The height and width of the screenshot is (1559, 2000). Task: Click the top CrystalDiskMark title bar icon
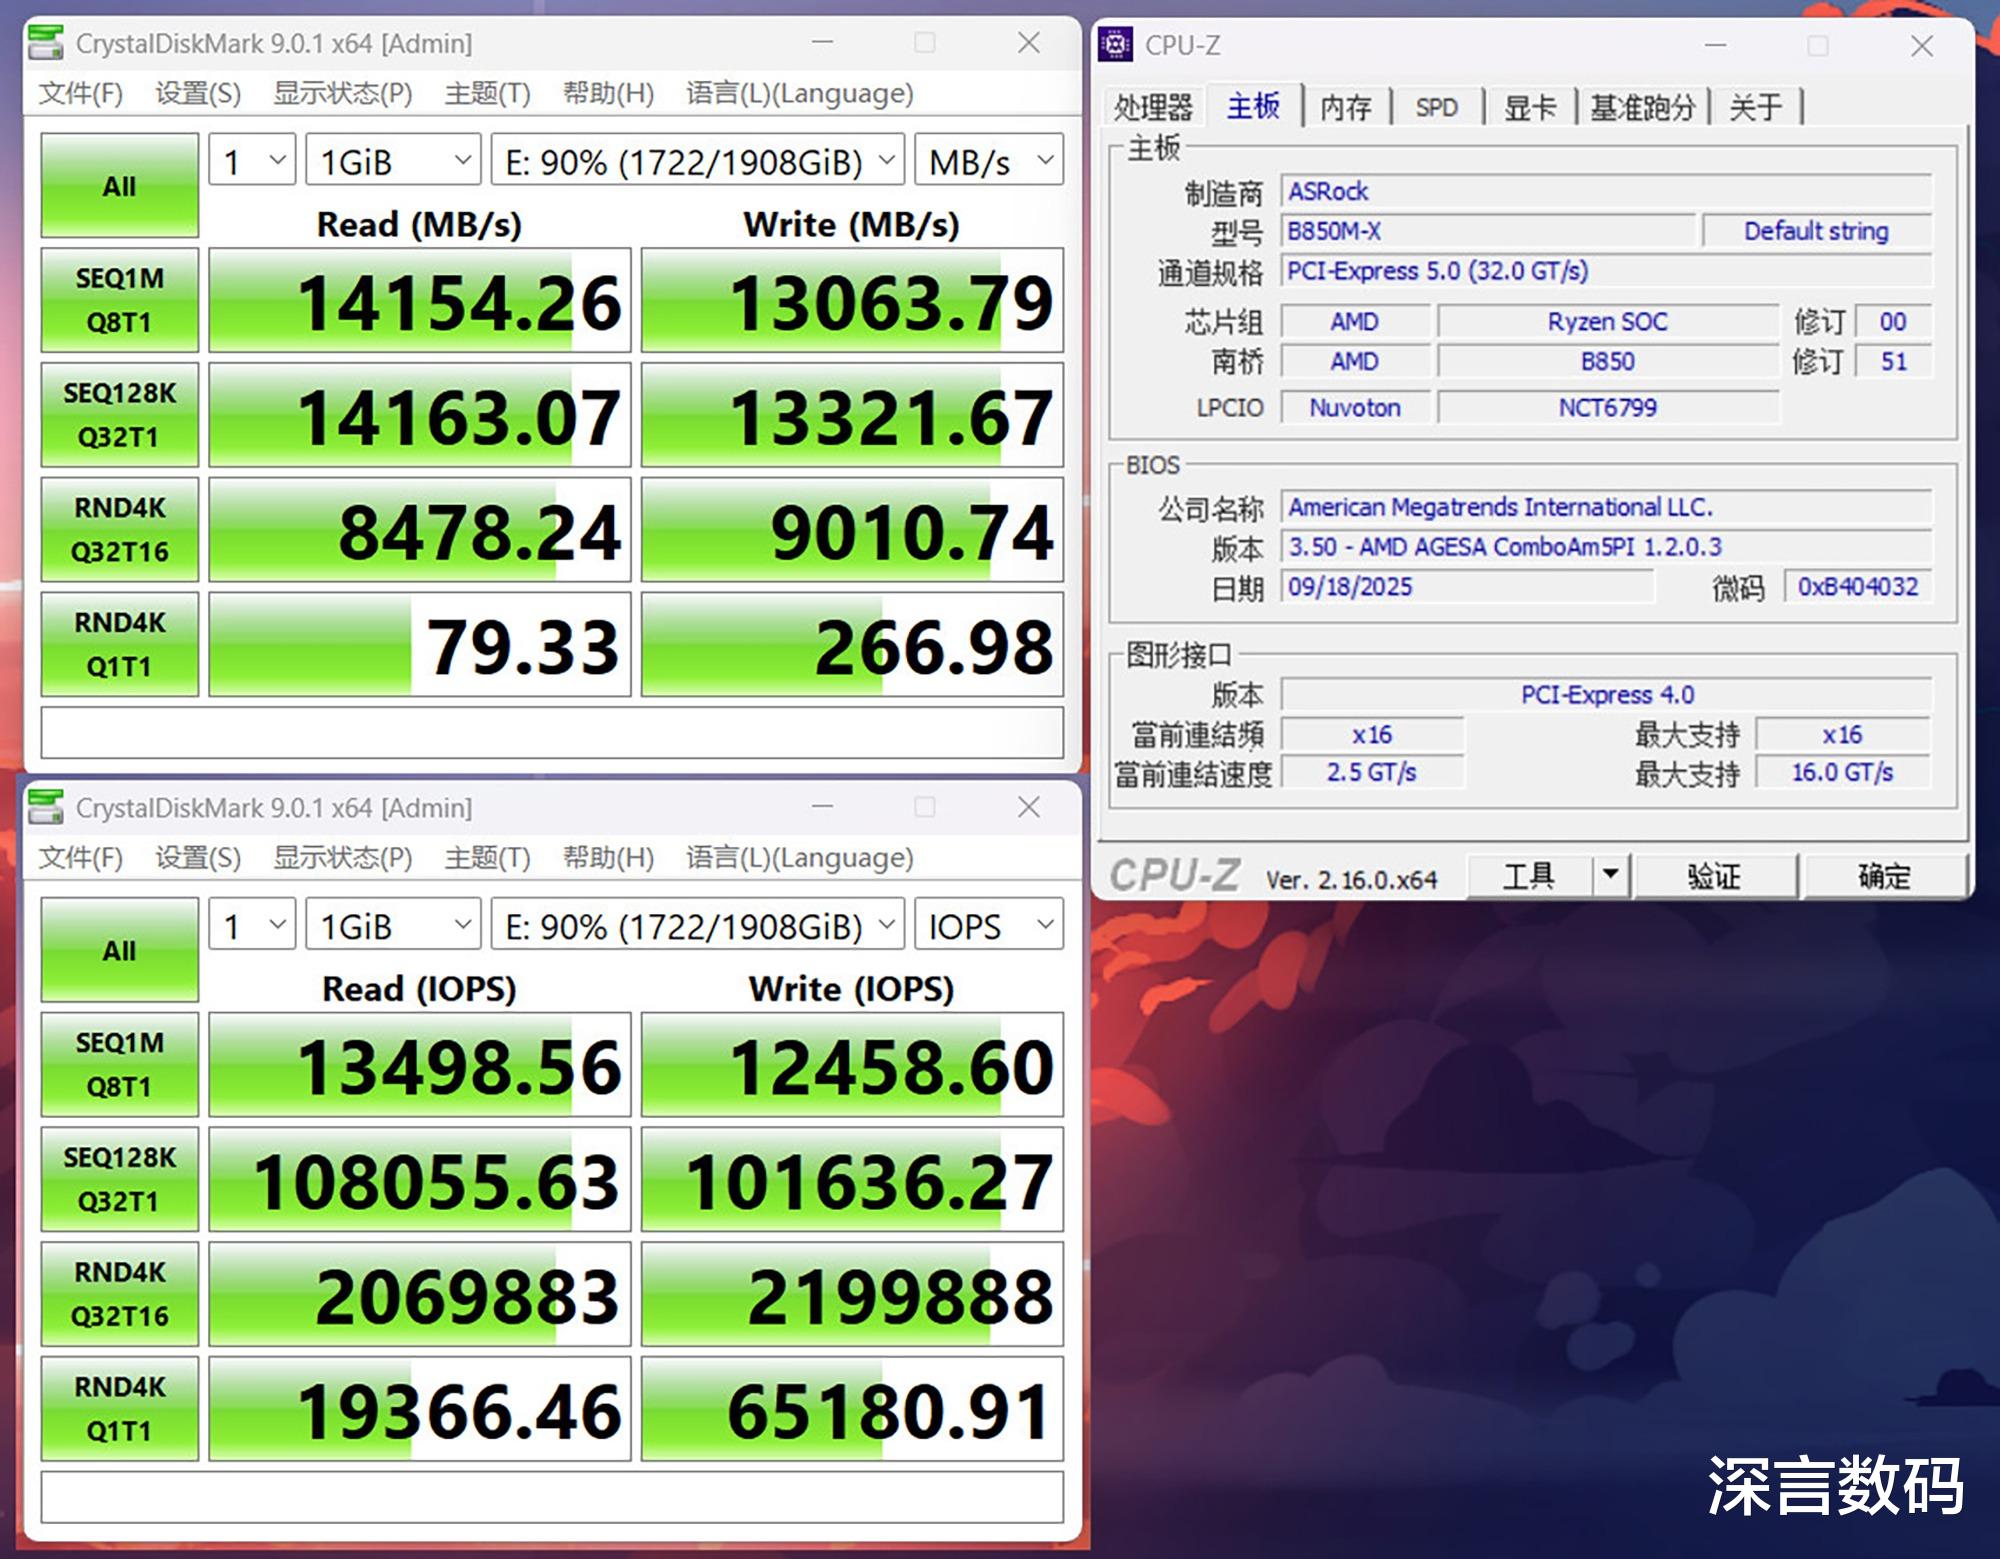tap(46, 43)
